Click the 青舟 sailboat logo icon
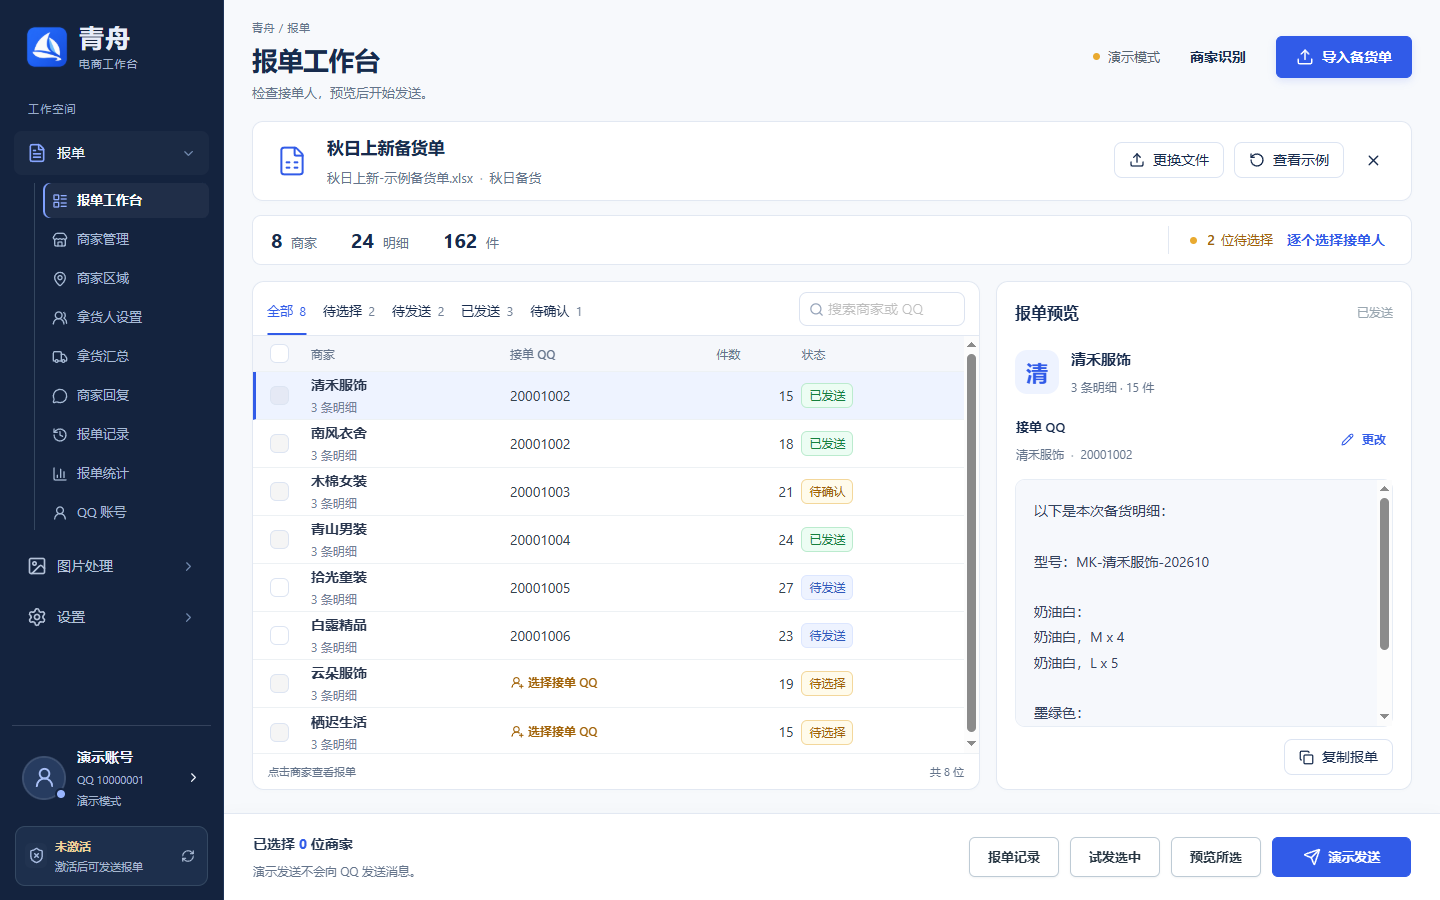Viewport: 1440px width, 900px height. (x=47, y=47)
